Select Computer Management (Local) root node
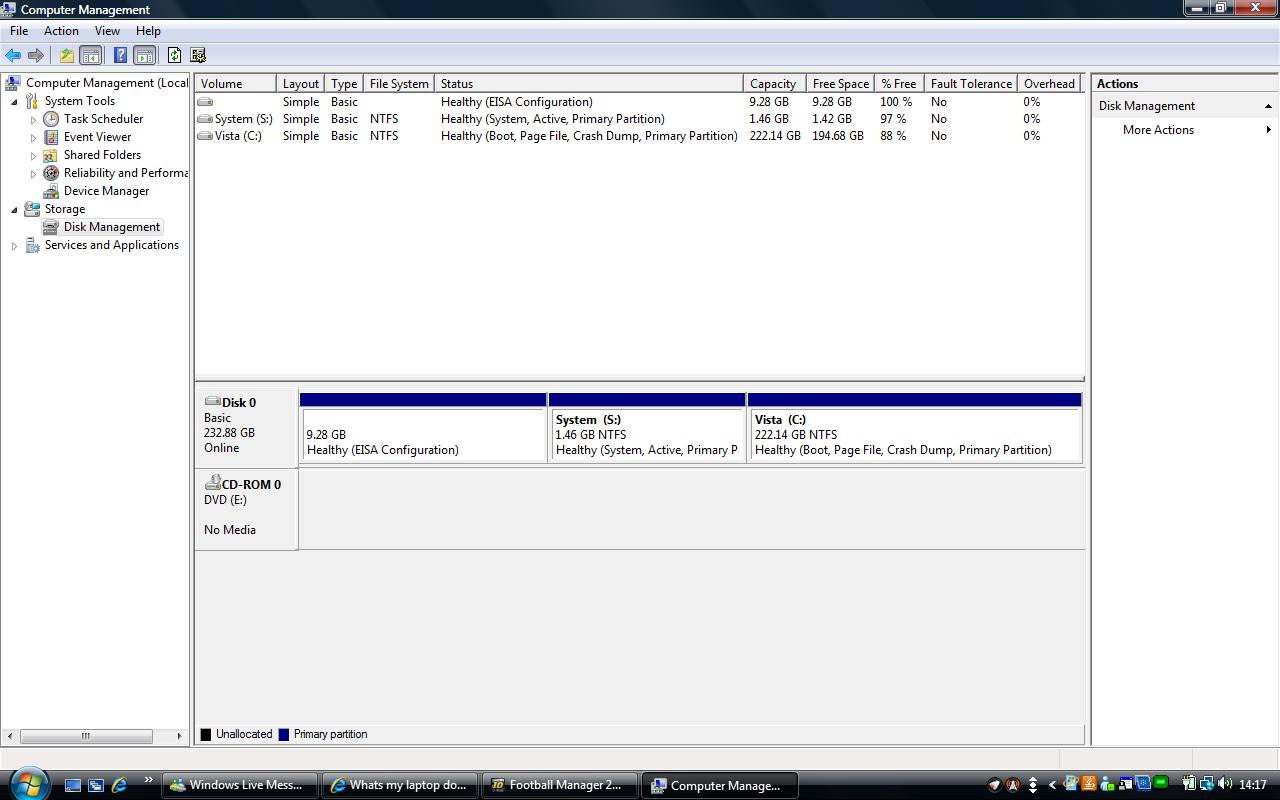This screenshot has width=1280, height=800. (106, 83)
